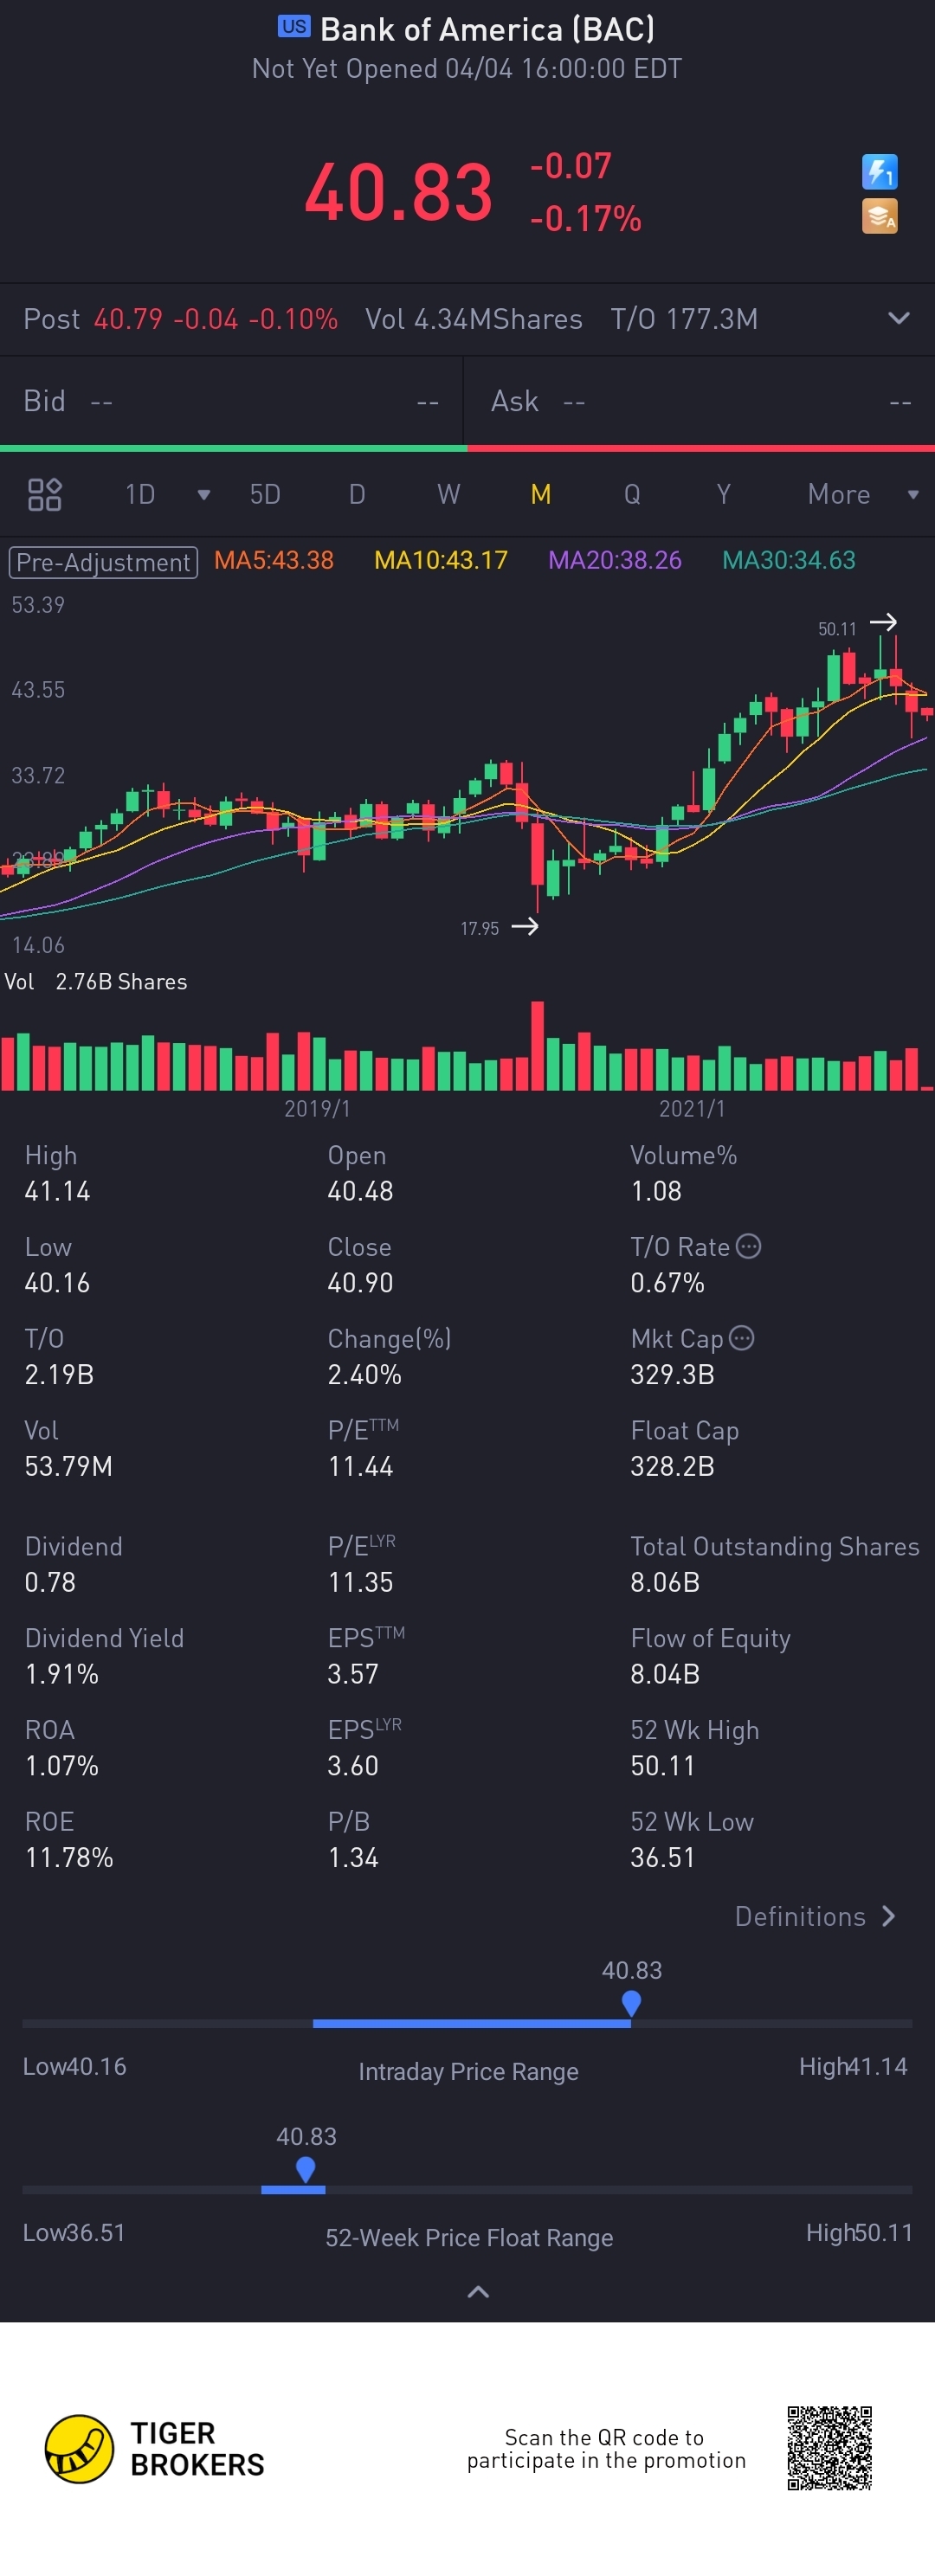Switch to the 5D chart tab
This screenshot has height=2576, width=935.
(265, 494)
